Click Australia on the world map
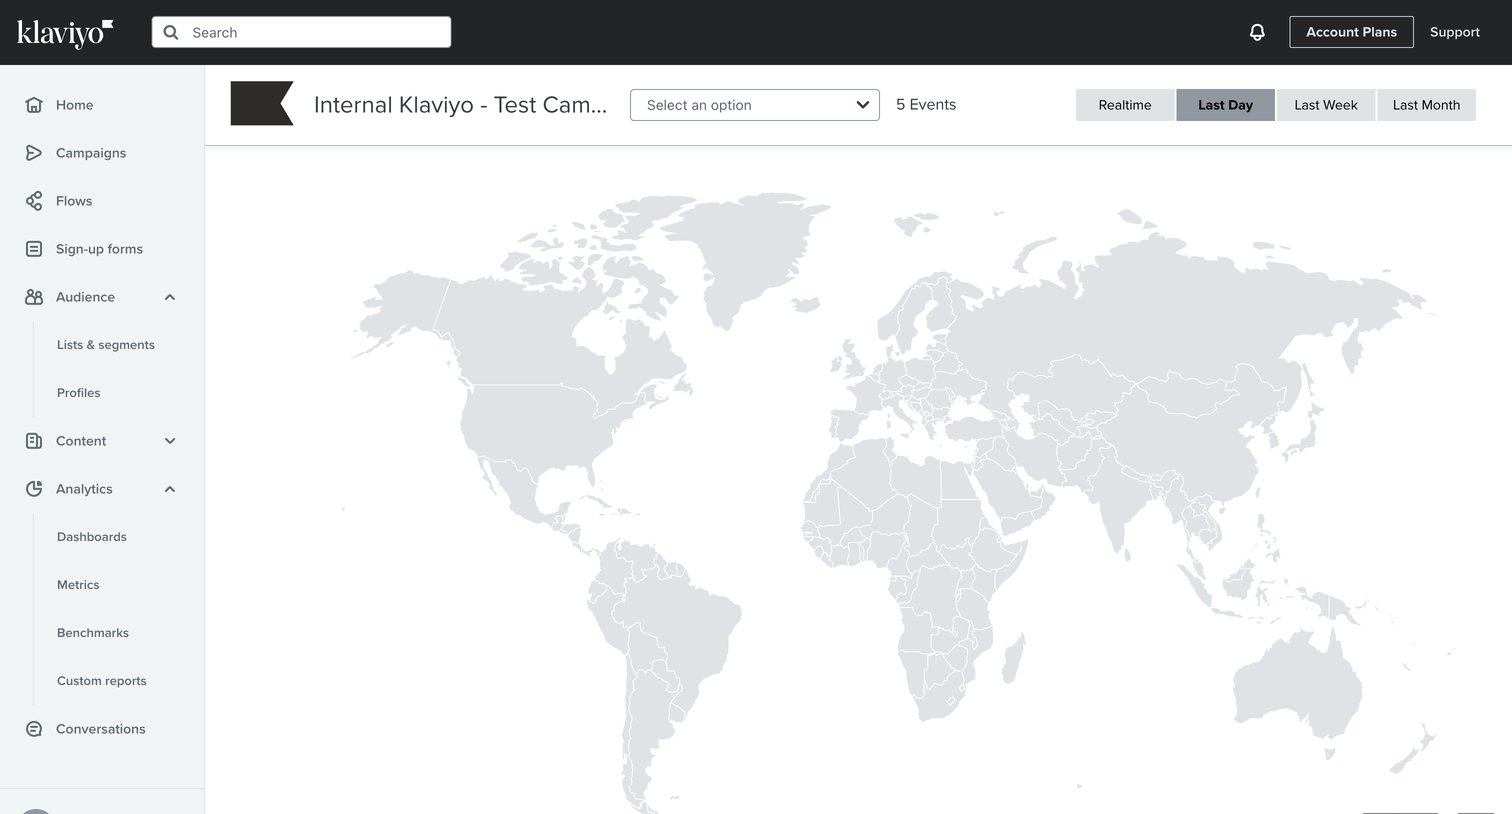Image resolution: width=1512 pixels, height=814 pixels. coord(1298,685)
